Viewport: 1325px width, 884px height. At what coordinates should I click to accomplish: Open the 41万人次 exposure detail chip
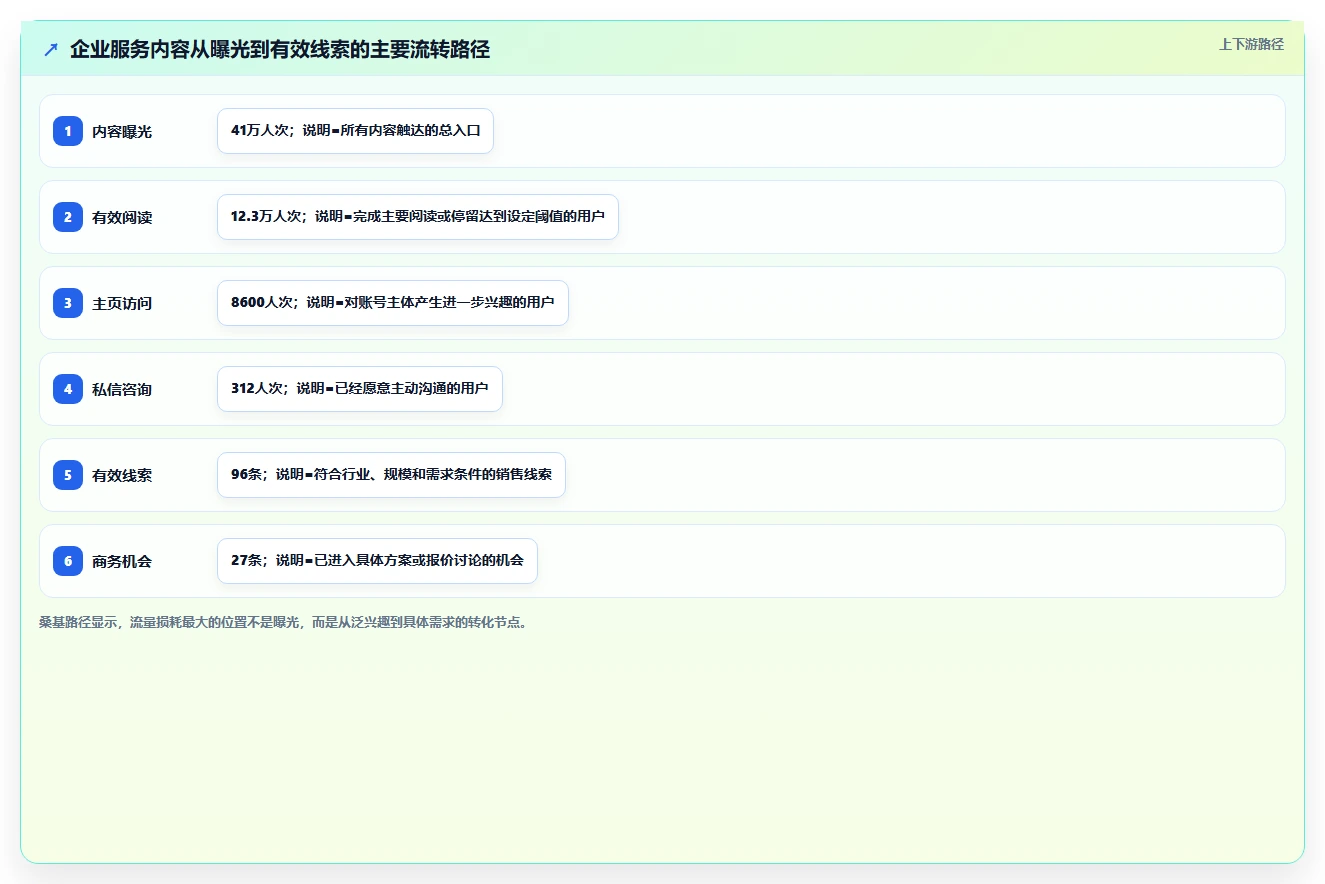pyautogui.click(x=355, y=131)
